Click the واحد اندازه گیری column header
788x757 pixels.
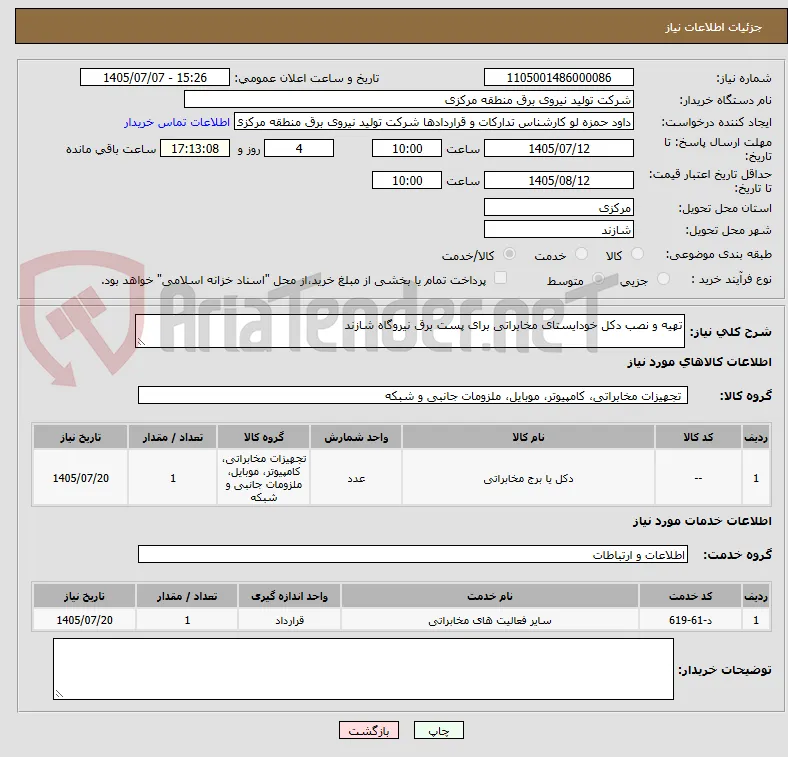(289, 596)
